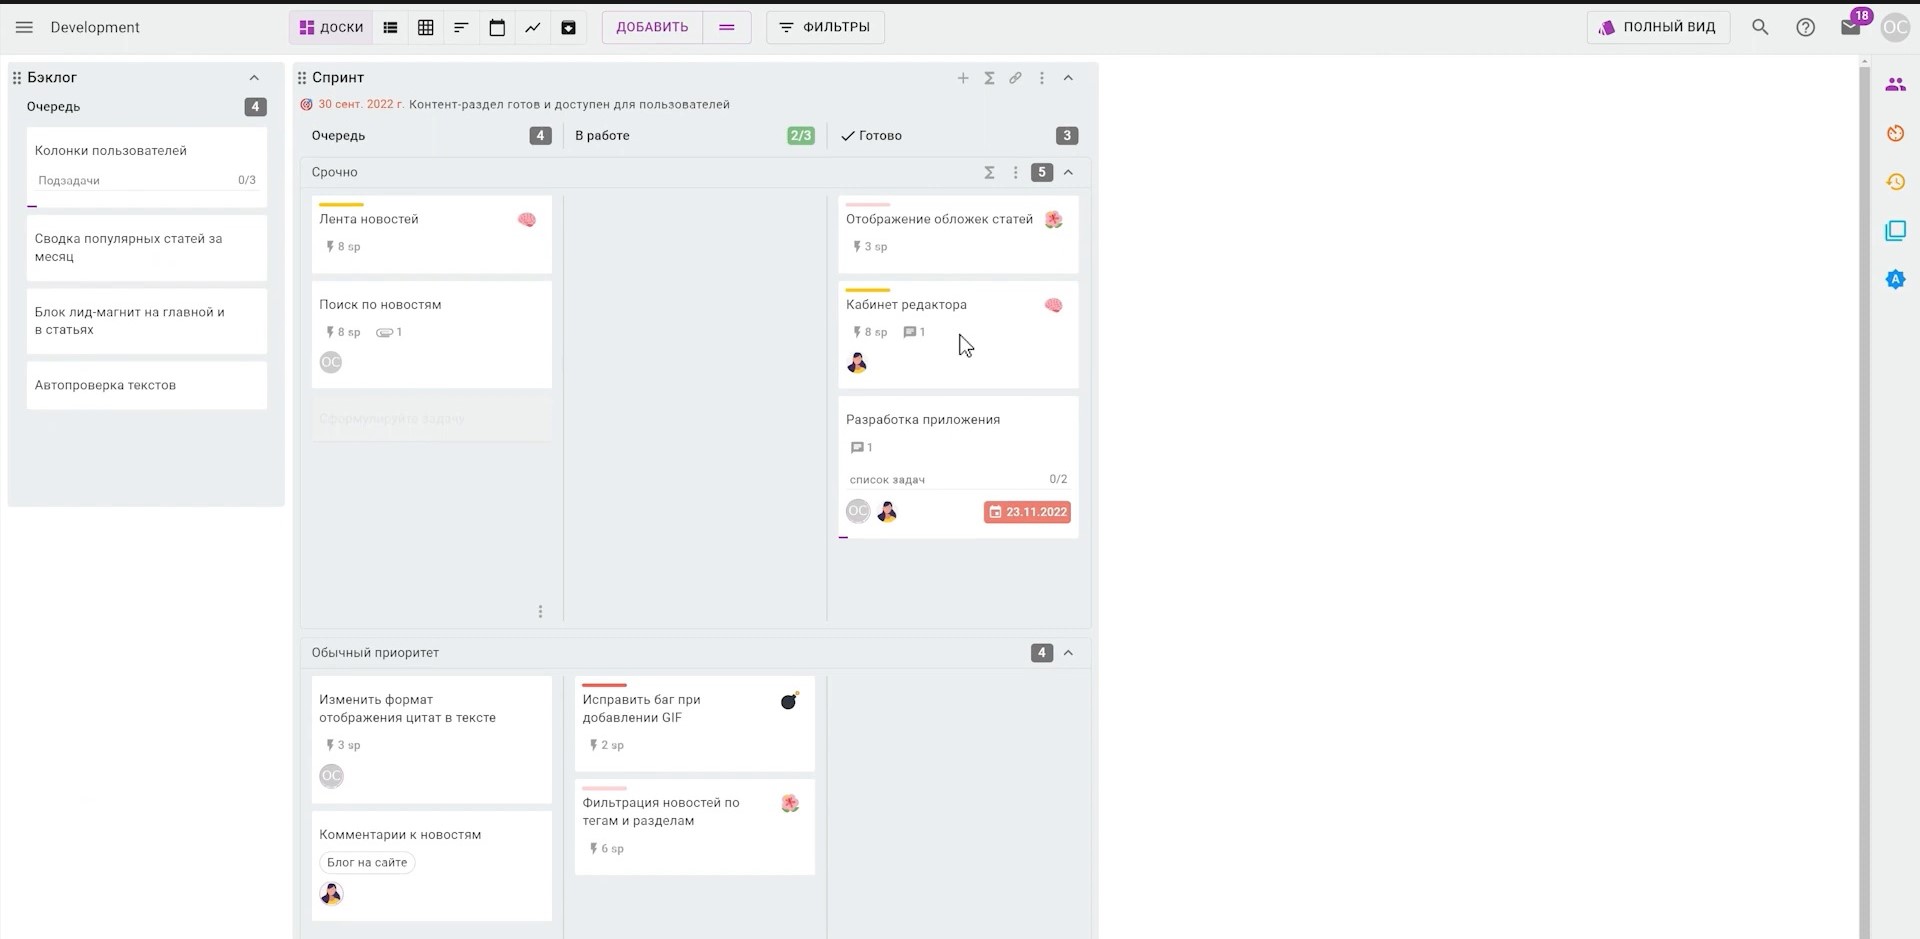Collapse the Бэклог board
Screen dimensions: 1920x939
click(x=254, y=78)
